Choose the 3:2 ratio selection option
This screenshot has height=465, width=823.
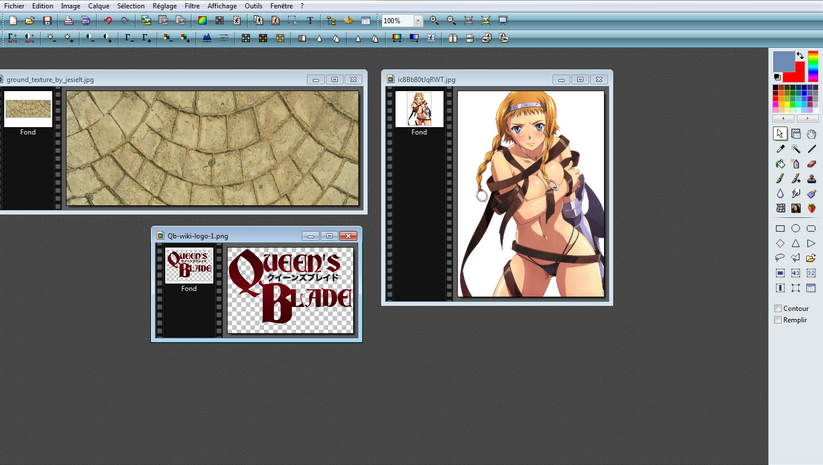pos(811,273)
